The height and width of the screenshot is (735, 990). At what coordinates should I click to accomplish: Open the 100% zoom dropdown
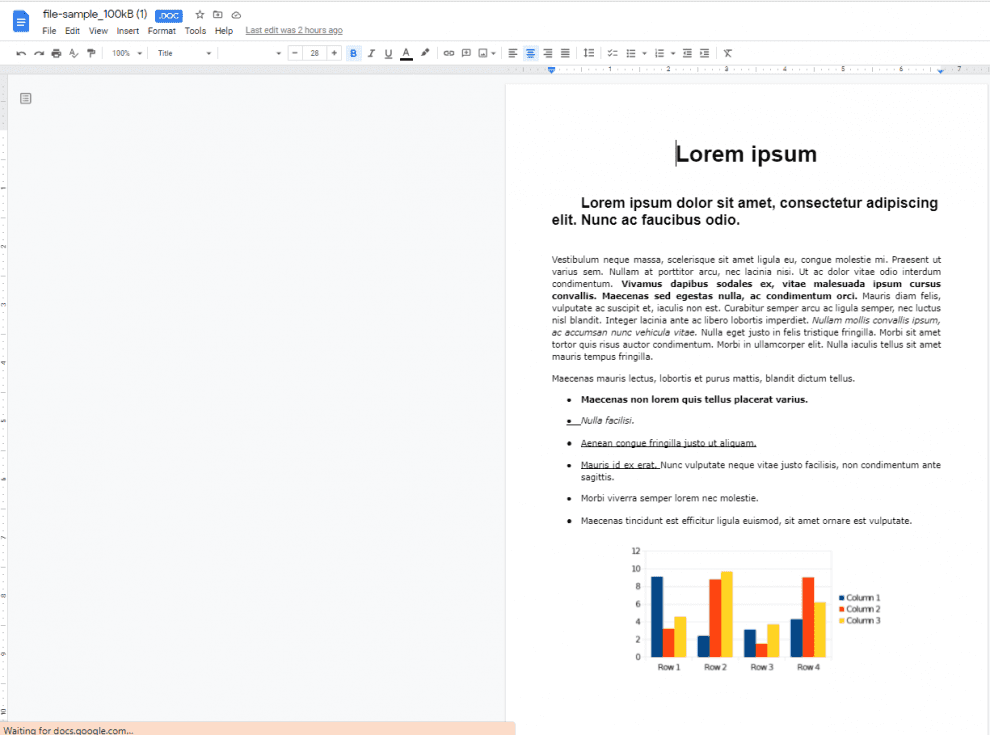[126, 53]
